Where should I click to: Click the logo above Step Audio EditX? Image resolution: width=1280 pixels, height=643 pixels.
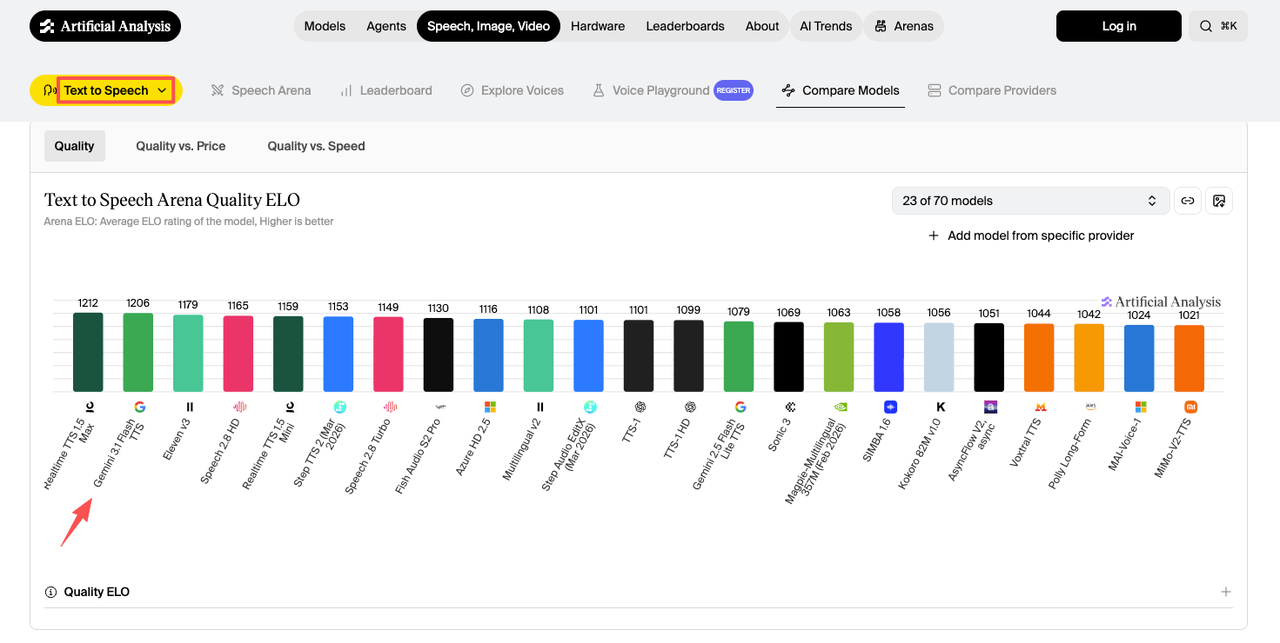(590, 407)
